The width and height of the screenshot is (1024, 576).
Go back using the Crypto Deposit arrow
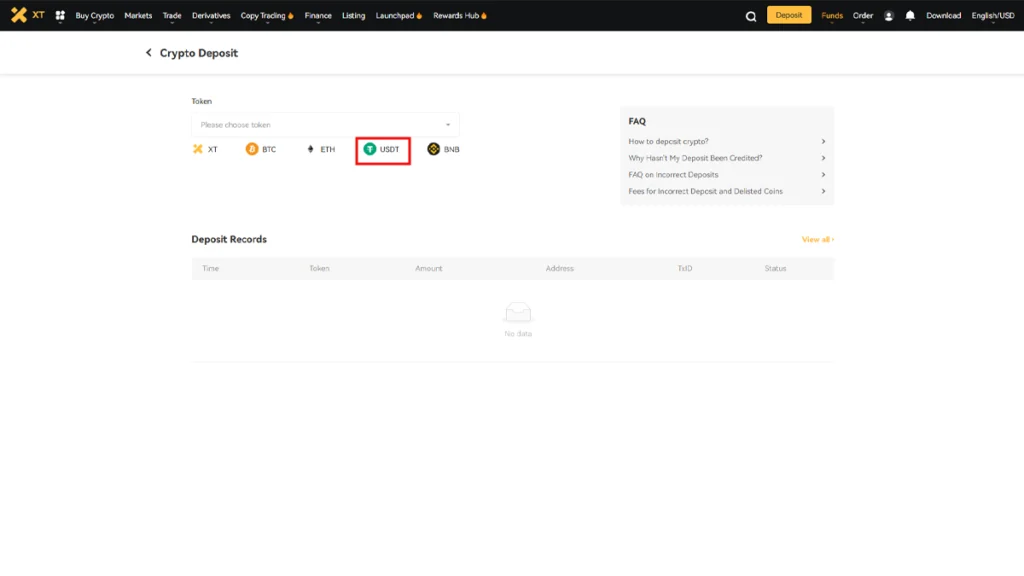click(148, 53)
